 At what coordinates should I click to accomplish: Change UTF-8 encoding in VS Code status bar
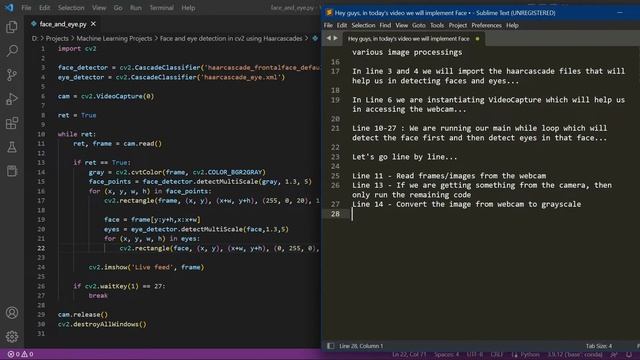[x=475, y=355]
